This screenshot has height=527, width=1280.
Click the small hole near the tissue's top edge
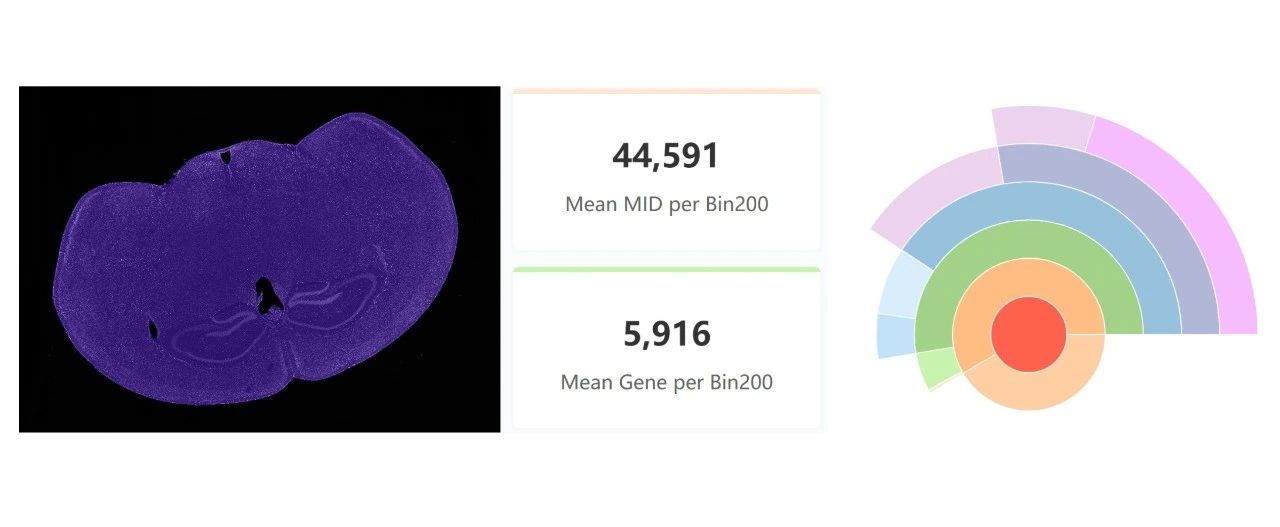(227, 155)
